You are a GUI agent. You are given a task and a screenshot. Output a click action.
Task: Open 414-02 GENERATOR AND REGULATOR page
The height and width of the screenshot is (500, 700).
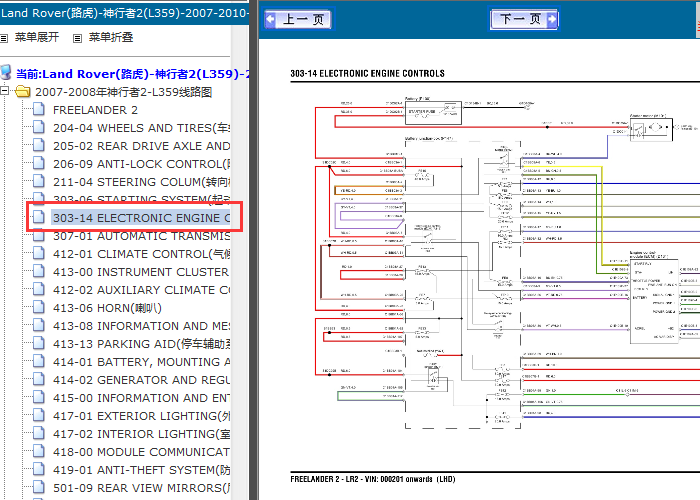142,380
